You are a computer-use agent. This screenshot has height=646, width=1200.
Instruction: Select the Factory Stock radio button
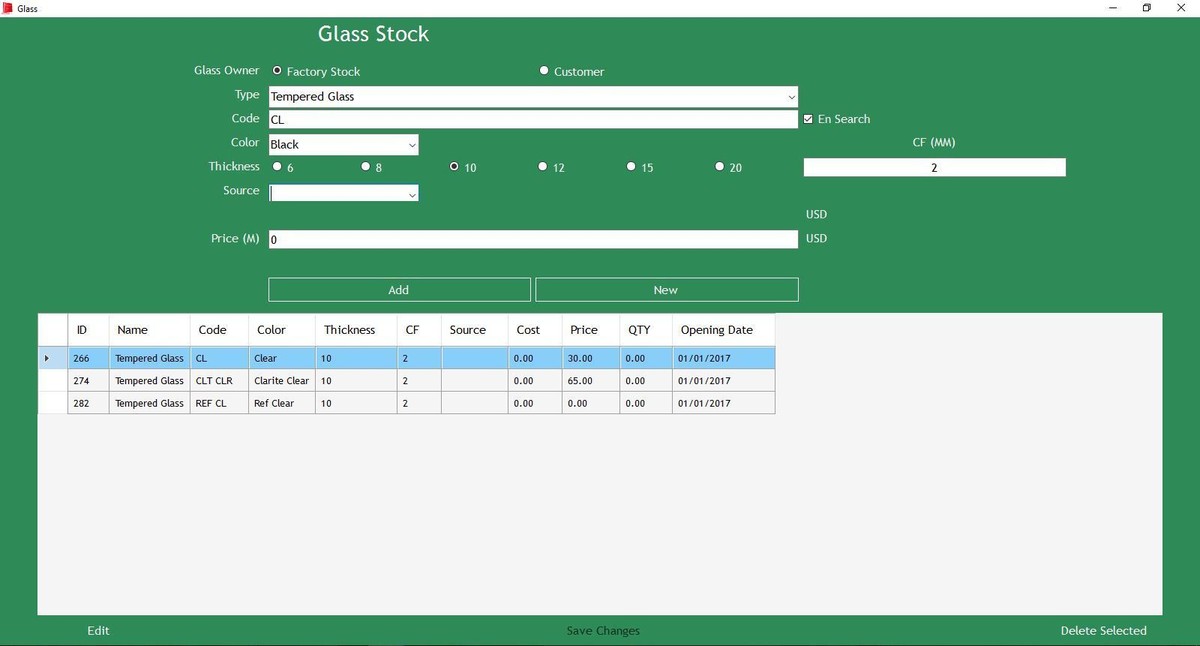tap(278, 71)
